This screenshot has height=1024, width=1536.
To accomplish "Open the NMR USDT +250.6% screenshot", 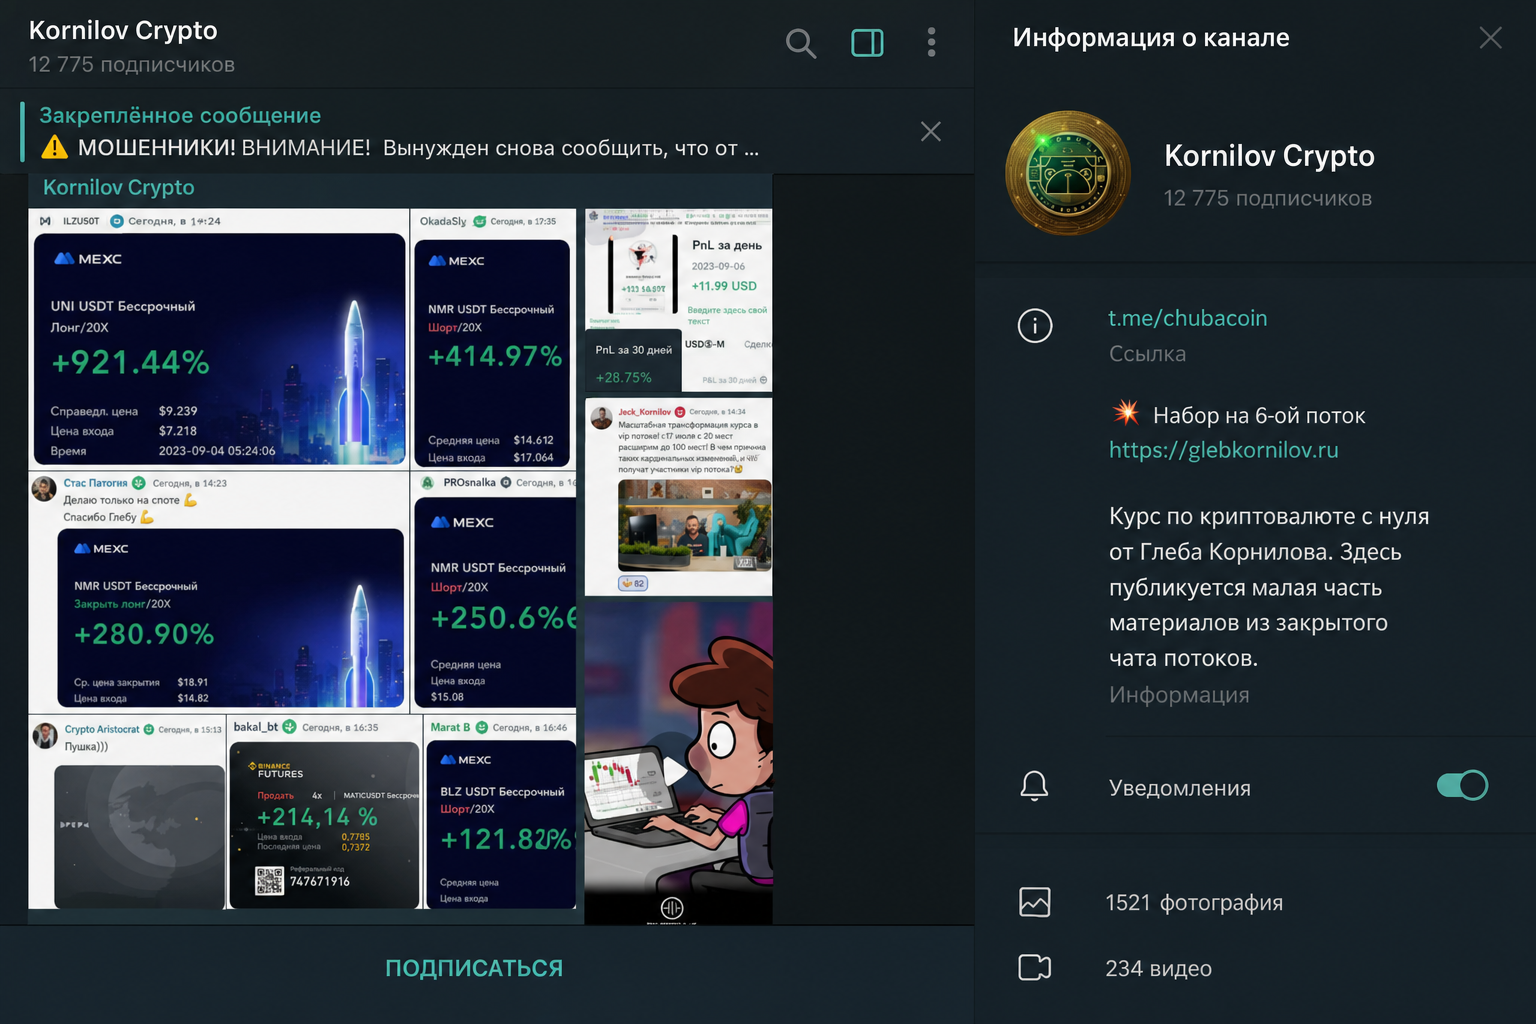I will [493, 591].
